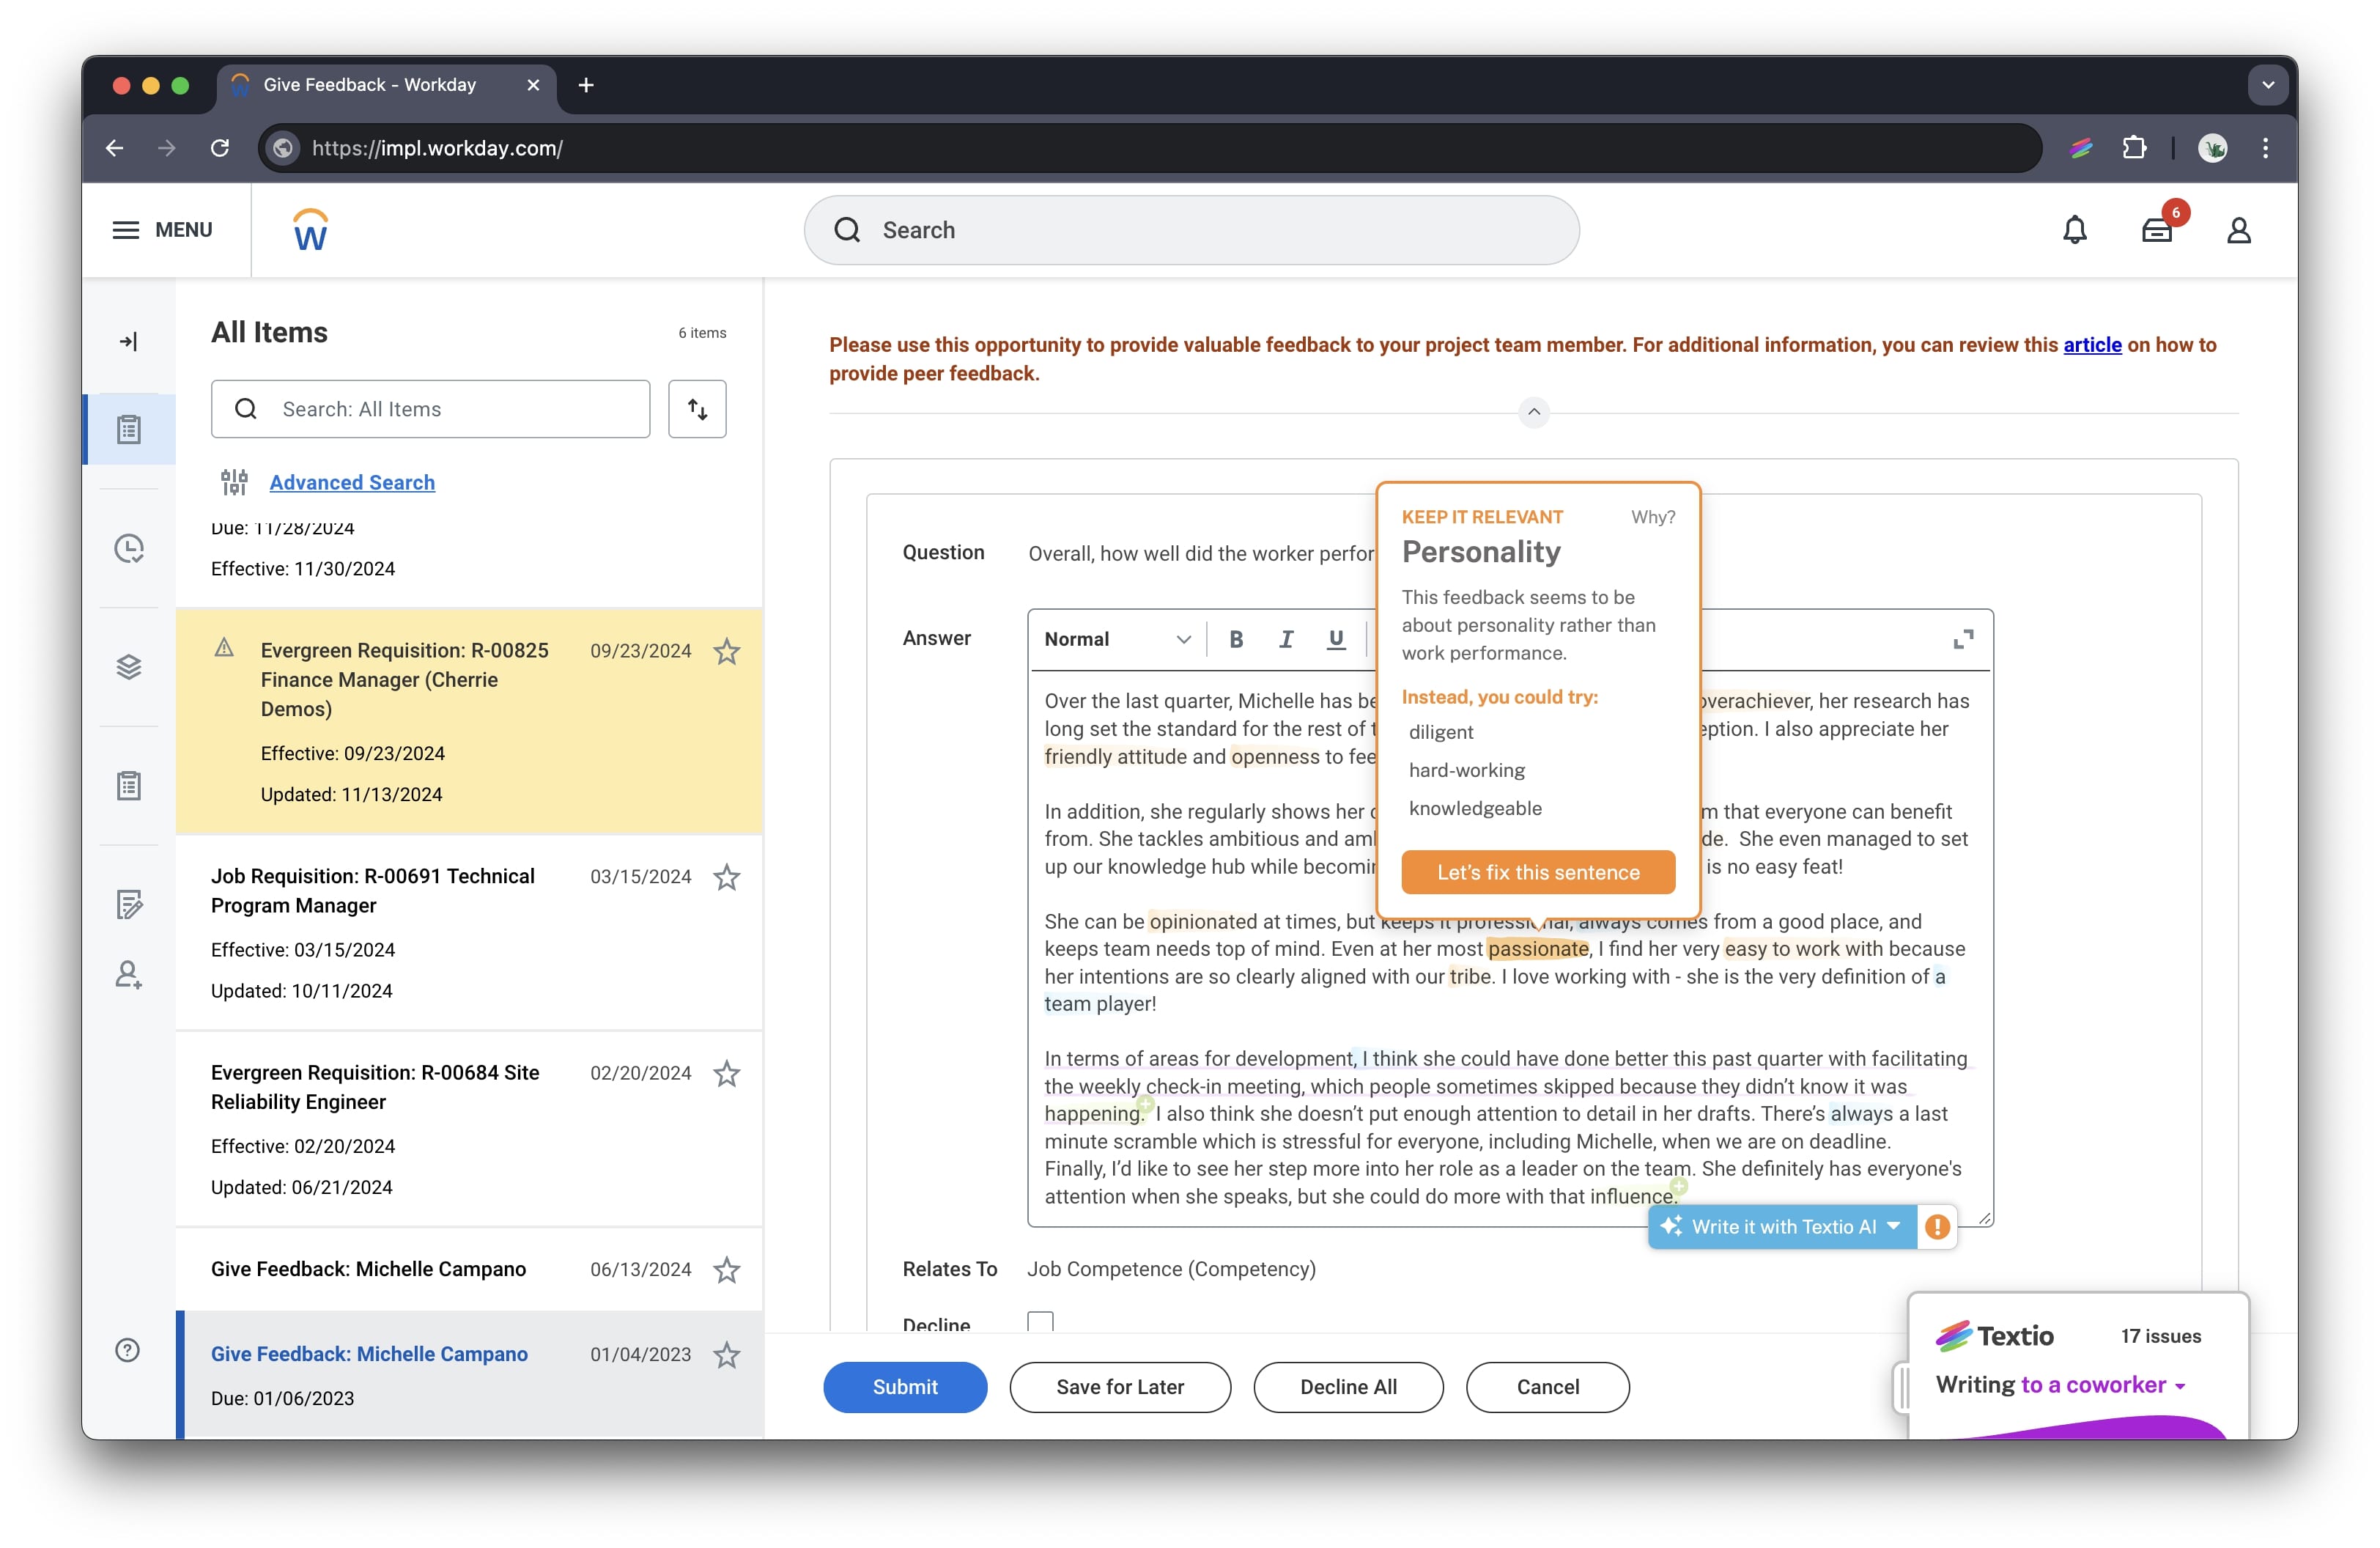Expand the Write it with Textio AI dropdown
Image resolution: width=2380 pixels, height=1548 pixels.
click(x=1893, y=1227)
